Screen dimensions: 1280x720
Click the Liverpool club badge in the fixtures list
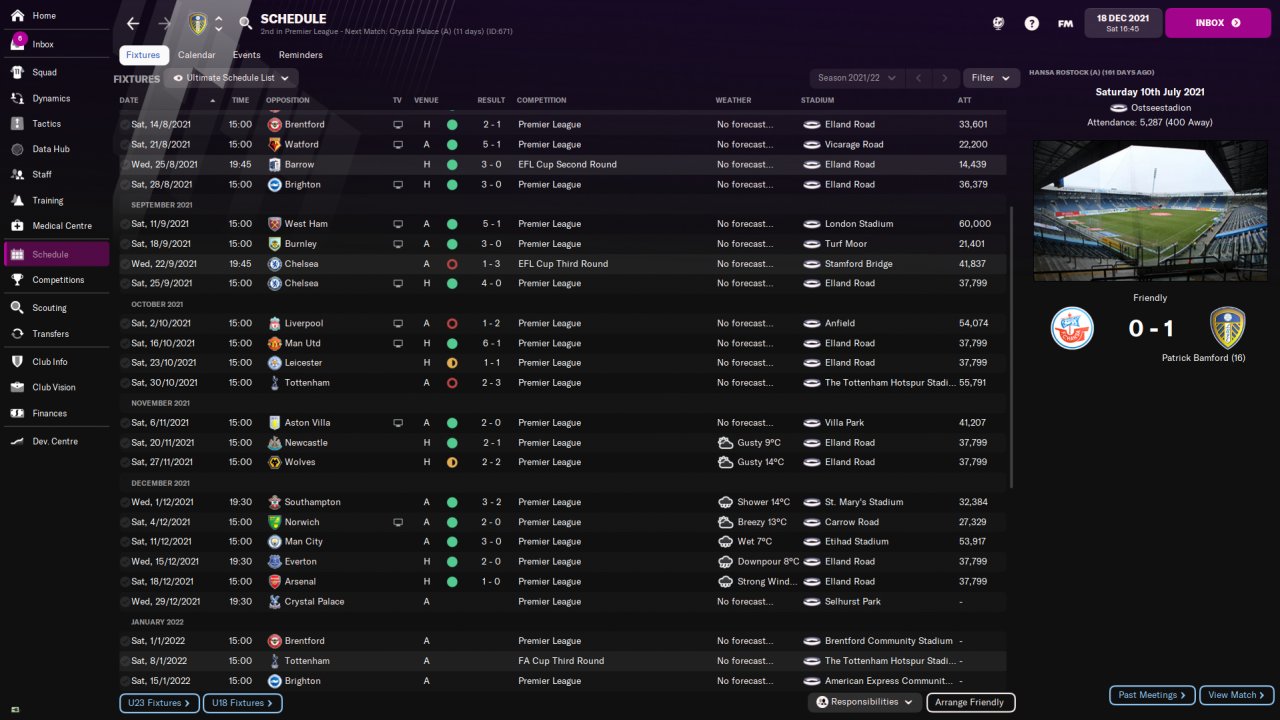pos(275,324)
